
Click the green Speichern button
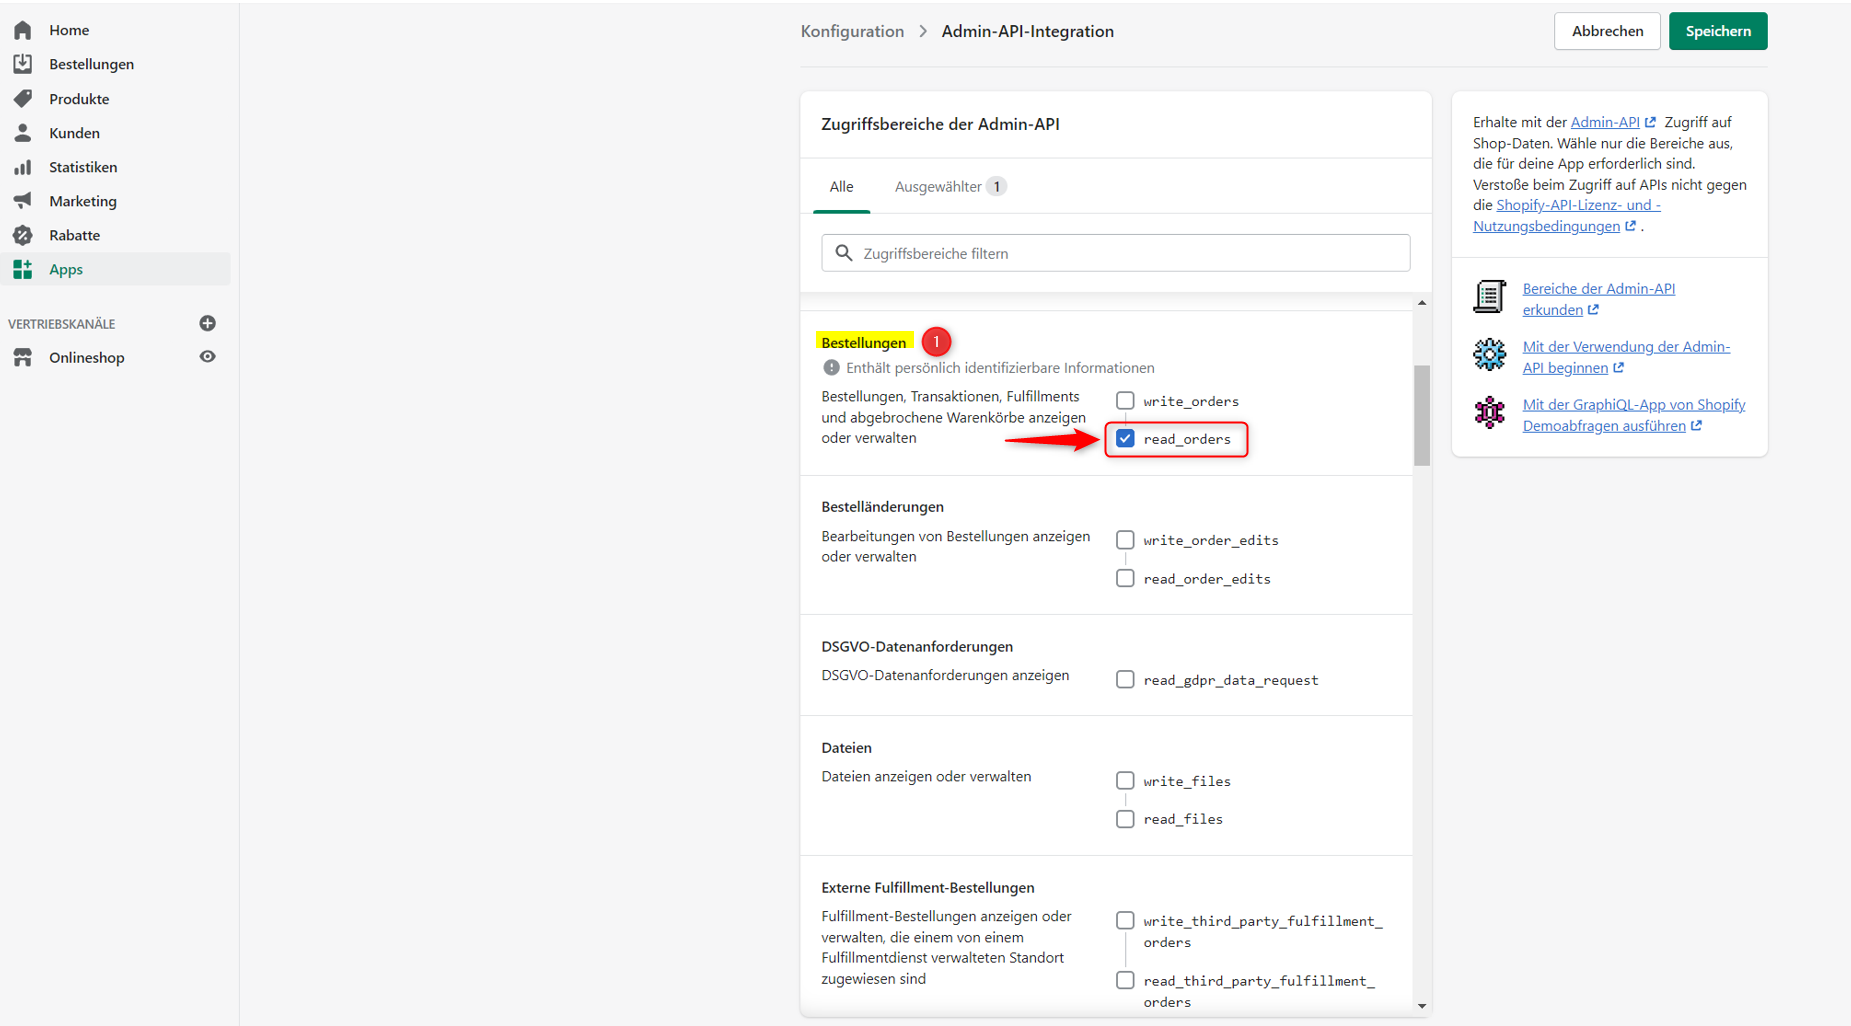[x=1717, y=31]
